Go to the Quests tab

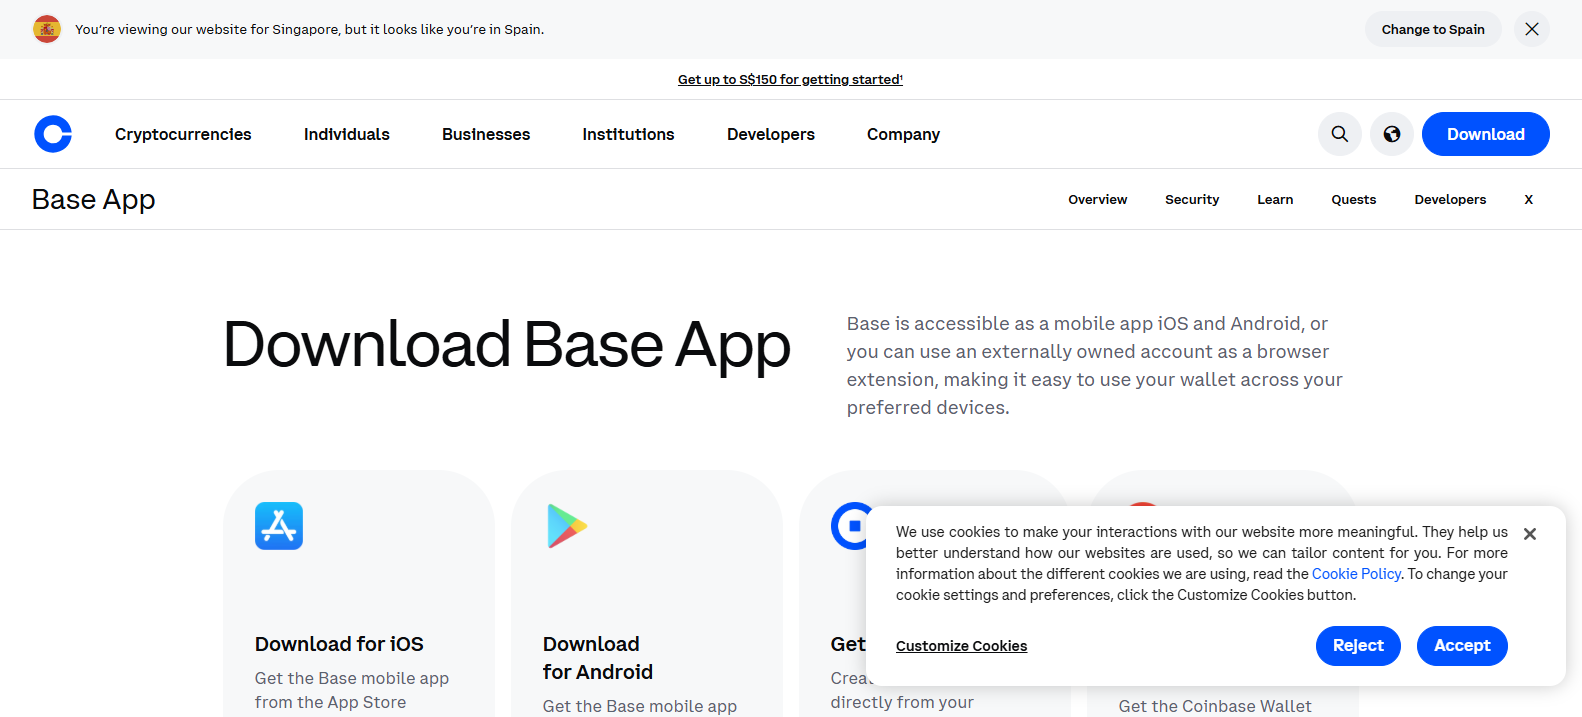pos(1354,200)
